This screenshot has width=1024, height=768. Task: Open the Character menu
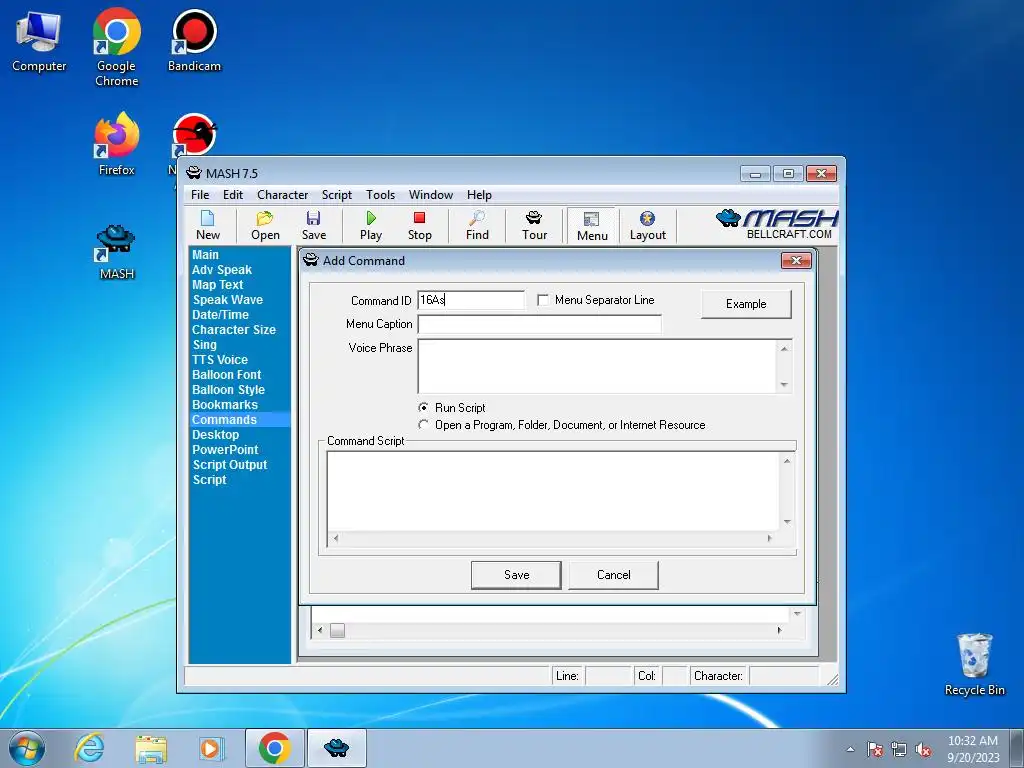pyautogui.click(x=282, y=195)
